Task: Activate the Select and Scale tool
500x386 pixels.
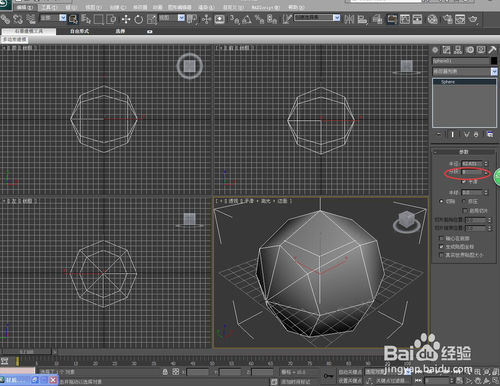Action: click(152, 19)
